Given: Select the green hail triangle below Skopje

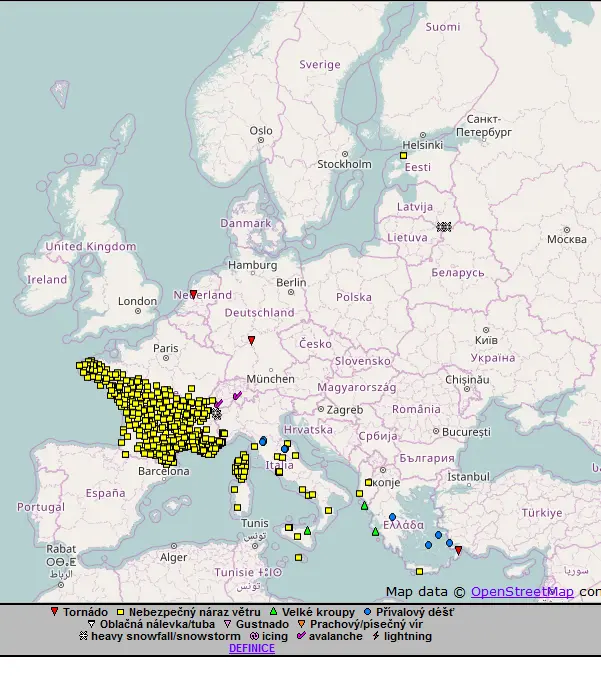Looking at the screenshot, I should click(x=365, y=505).
